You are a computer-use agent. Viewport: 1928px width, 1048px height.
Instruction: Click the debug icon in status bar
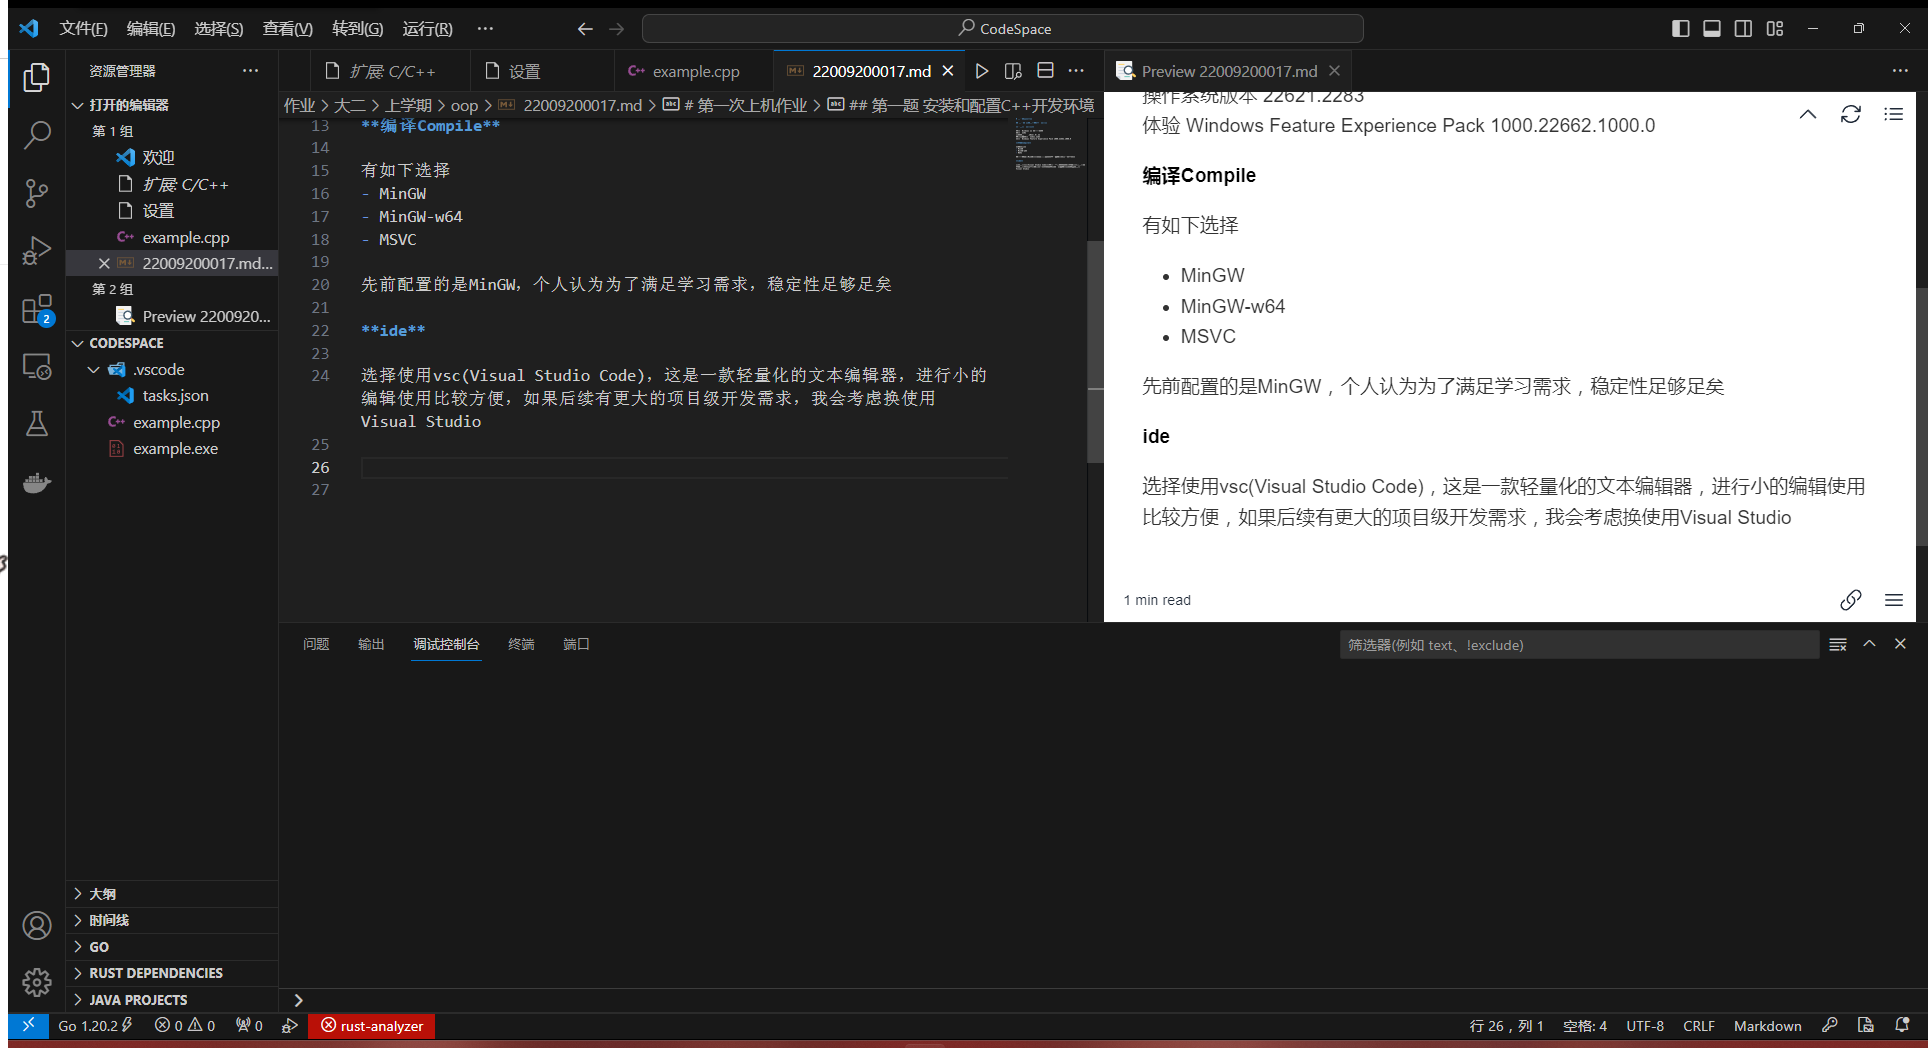pos(290,1026)
